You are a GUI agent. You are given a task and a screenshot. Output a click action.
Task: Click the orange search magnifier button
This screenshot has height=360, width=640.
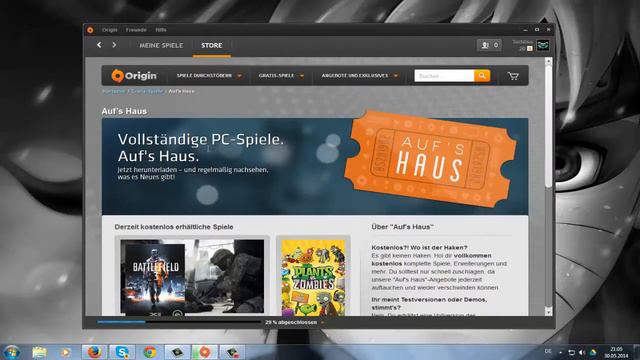pyautogui.click(x=482, y=76)
